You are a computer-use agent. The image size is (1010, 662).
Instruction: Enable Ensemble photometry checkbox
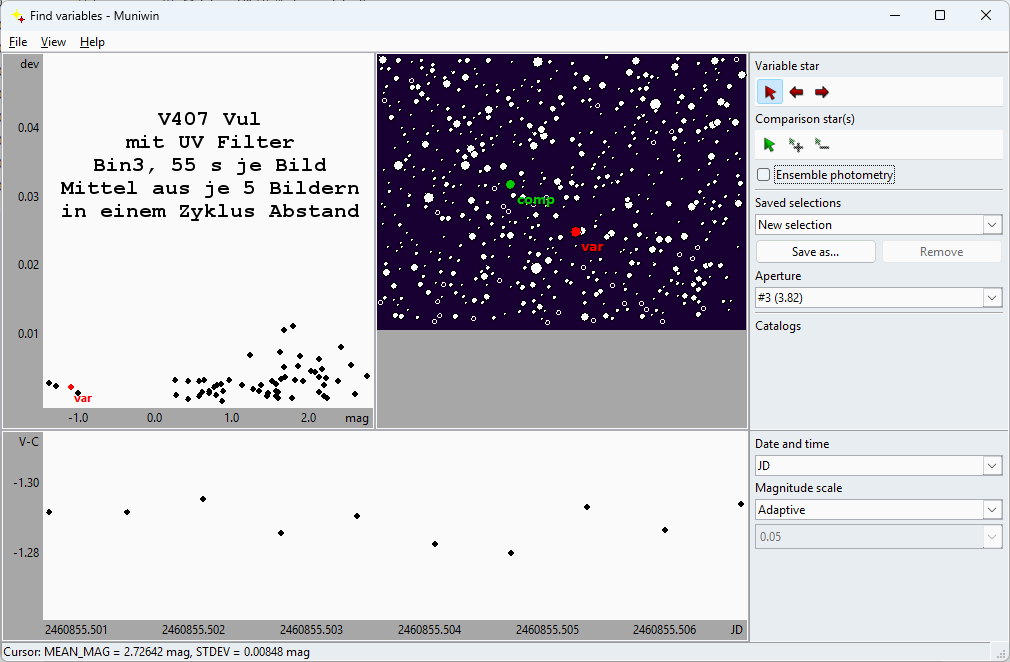(764, 175)
